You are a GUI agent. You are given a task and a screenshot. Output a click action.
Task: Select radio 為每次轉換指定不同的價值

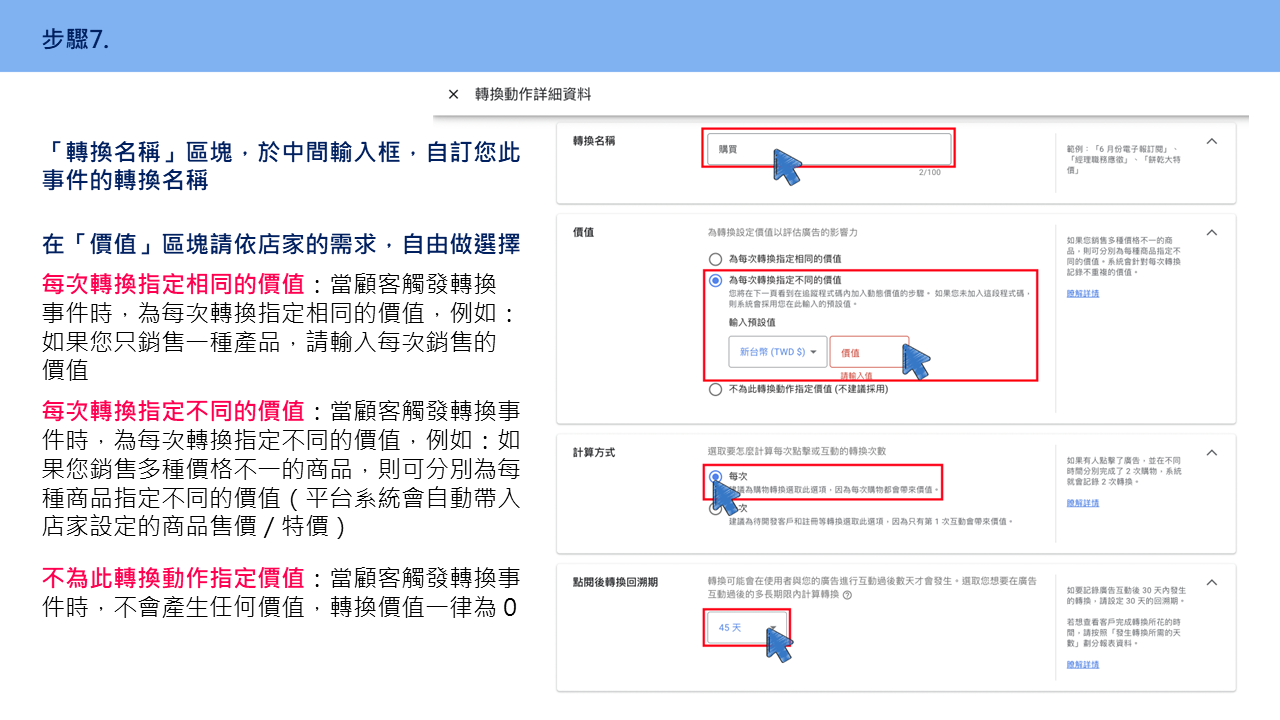click(x=715, y=281)
